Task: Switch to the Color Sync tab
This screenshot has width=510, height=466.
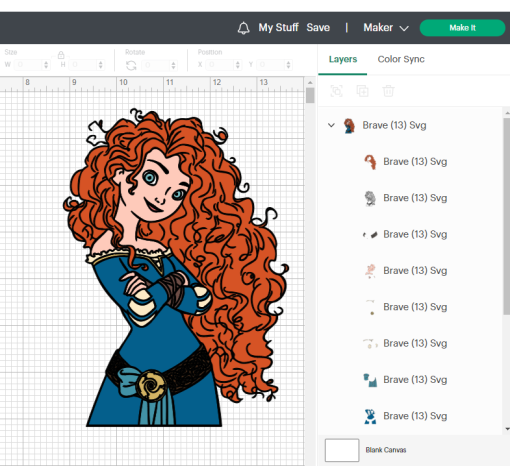Action: [x=401, y=59]
